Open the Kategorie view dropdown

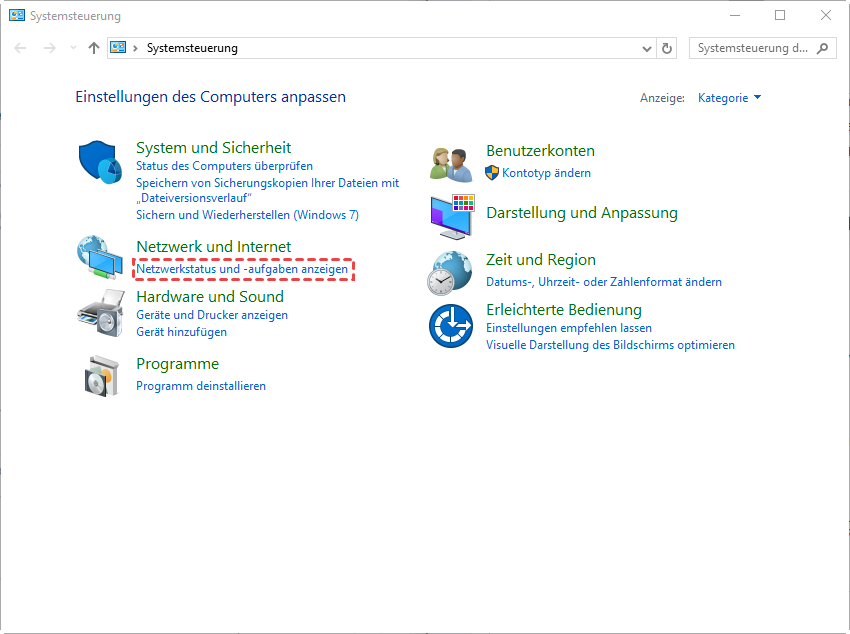(728, 98)
